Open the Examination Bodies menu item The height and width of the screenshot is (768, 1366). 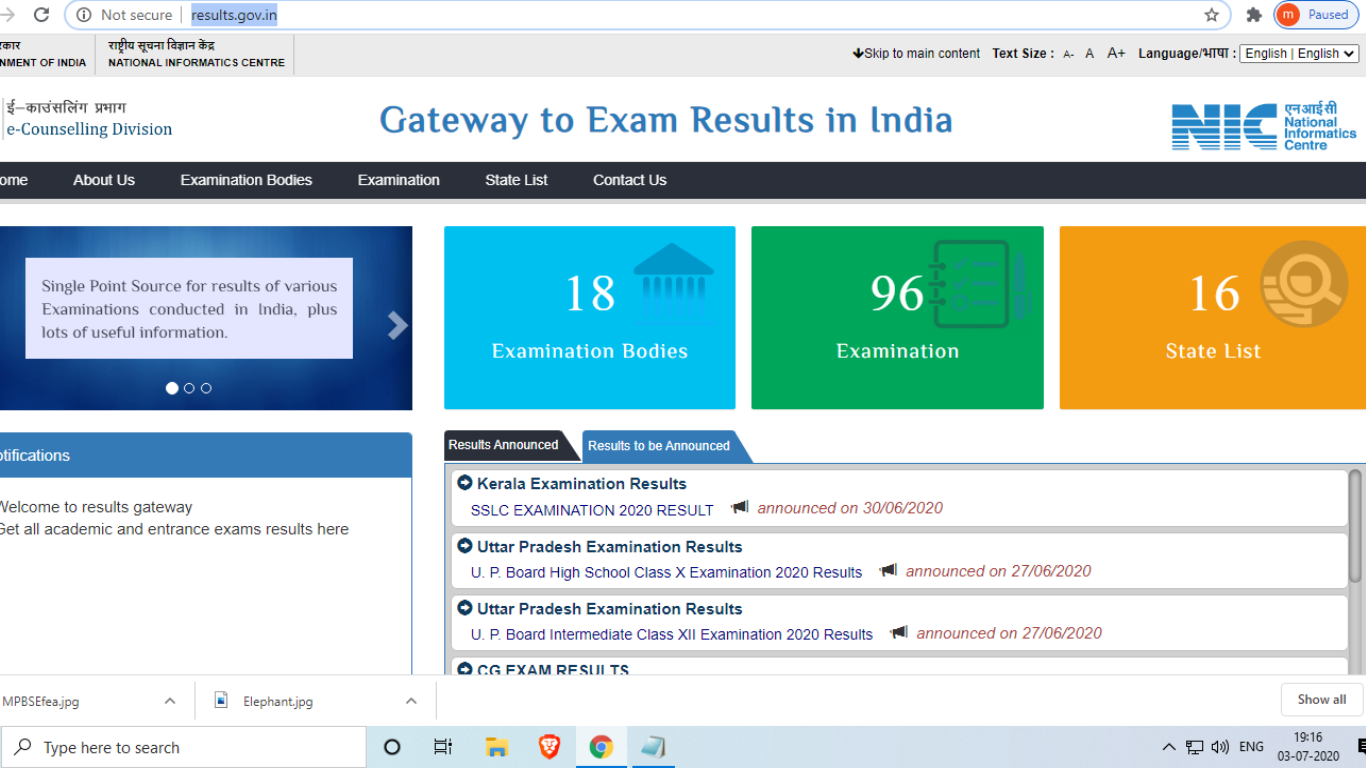(x=246, y=180)
